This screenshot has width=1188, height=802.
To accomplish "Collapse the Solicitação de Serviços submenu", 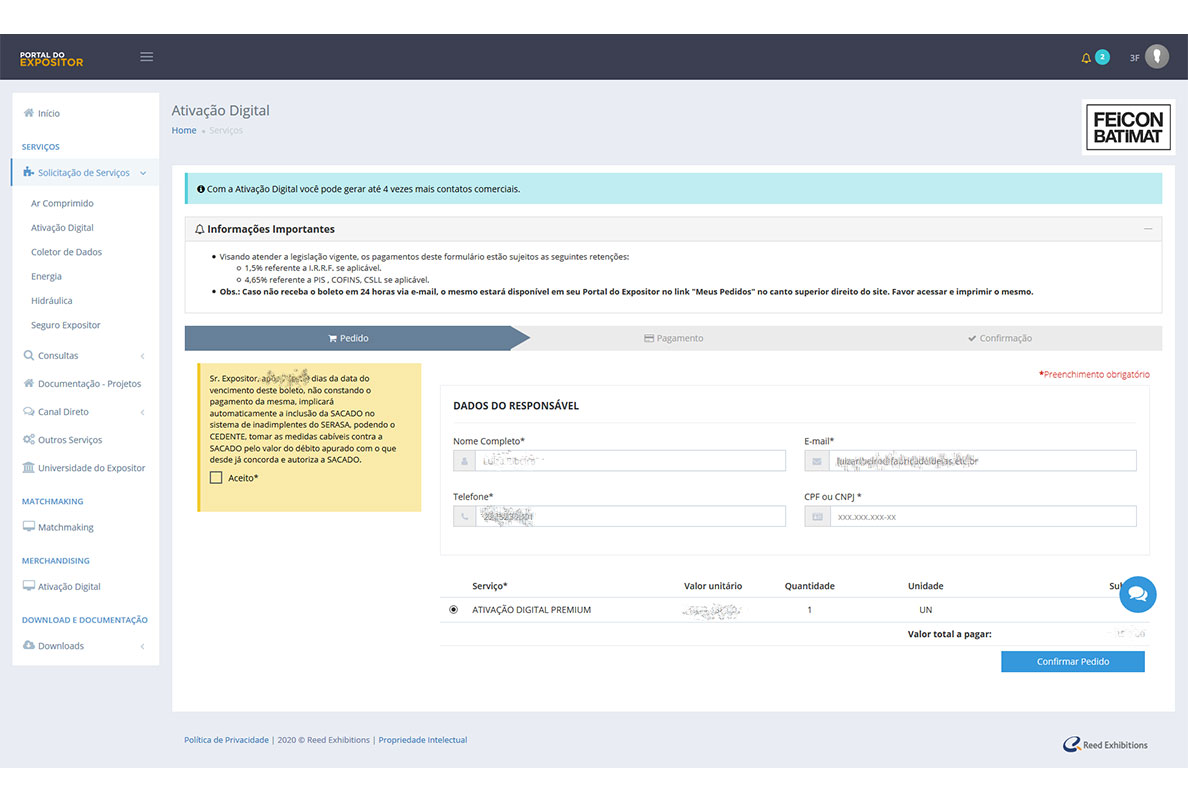I will coord(143,173).
